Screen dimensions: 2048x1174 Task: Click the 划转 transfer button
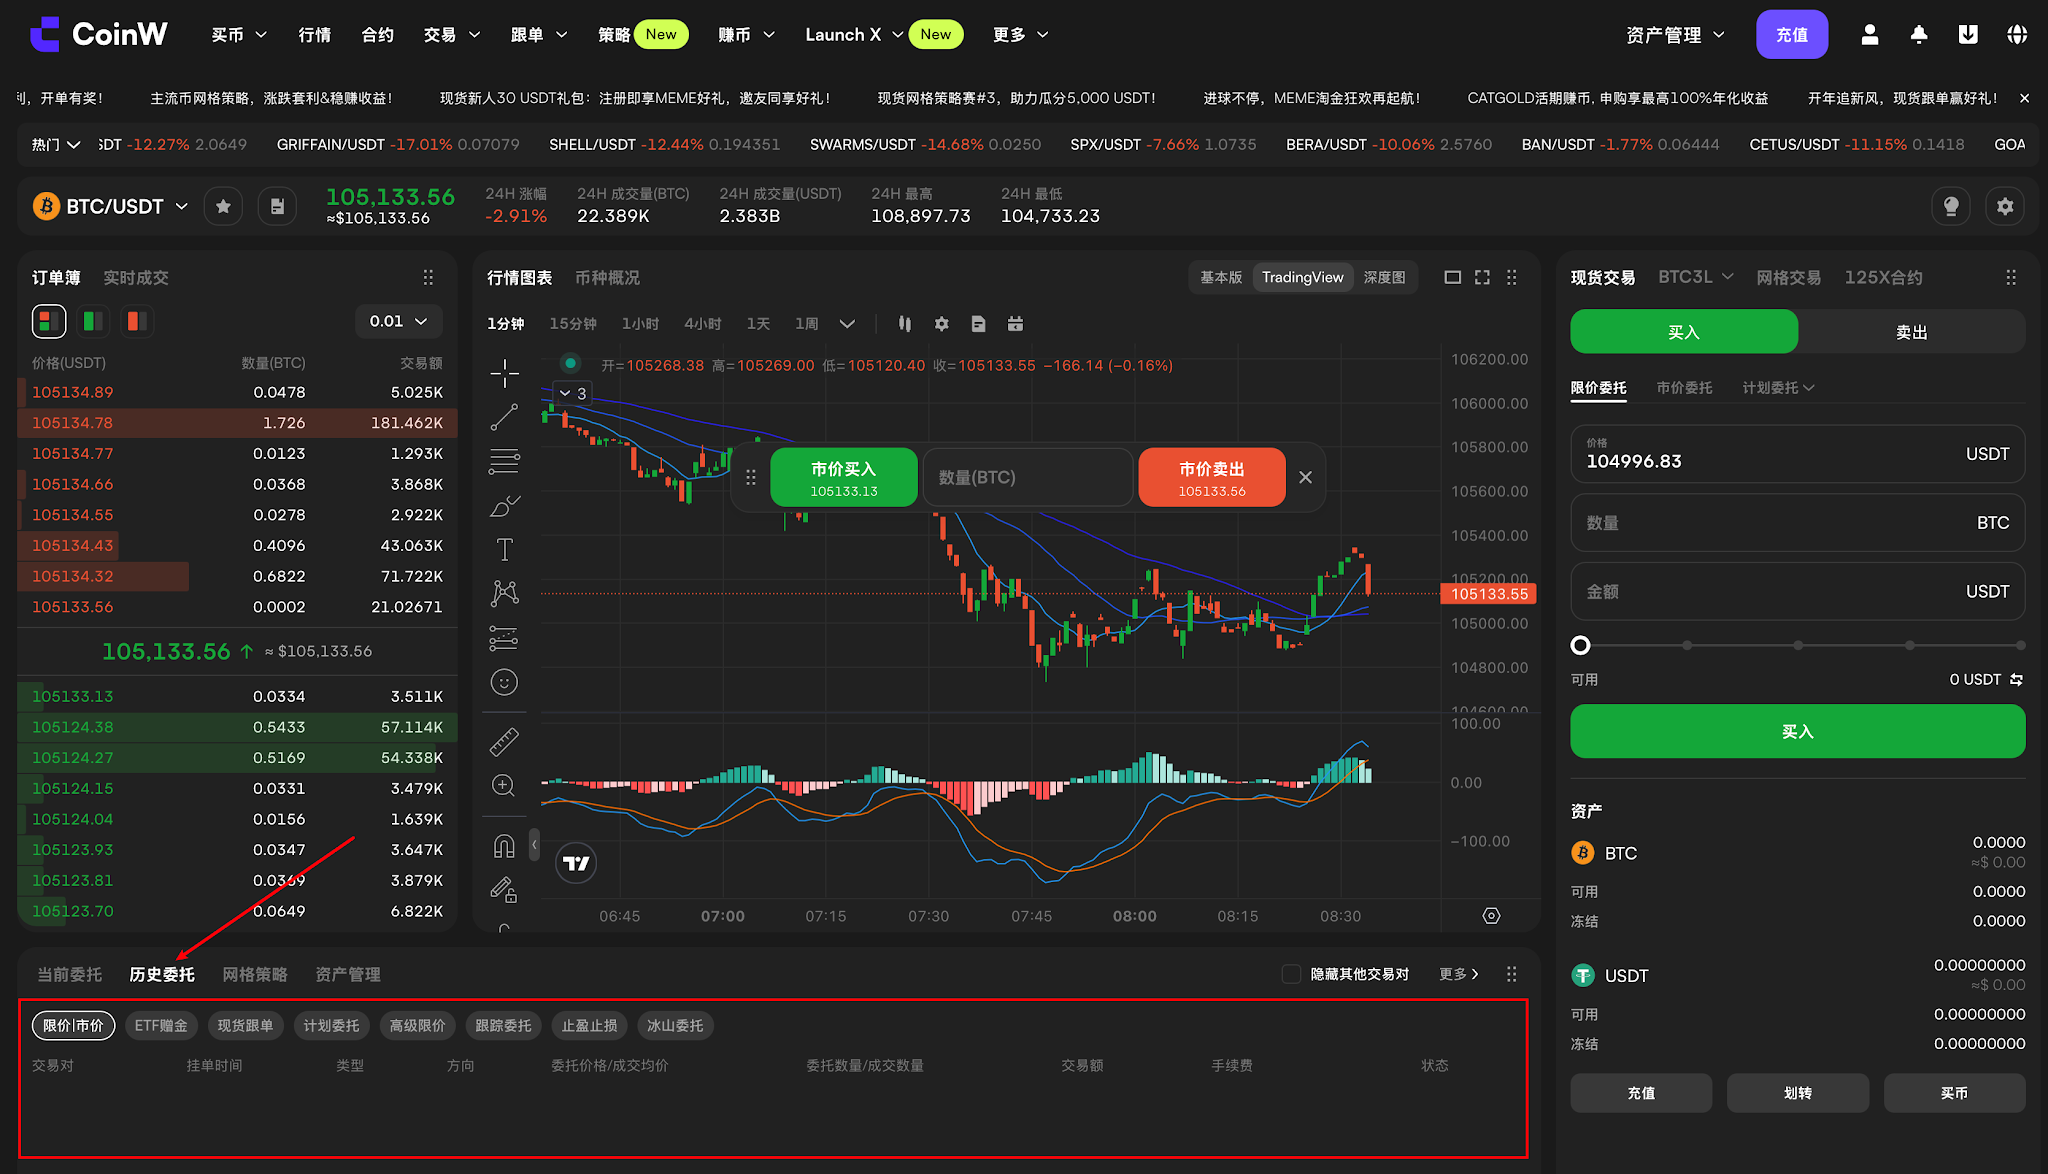[1797, 1093]
